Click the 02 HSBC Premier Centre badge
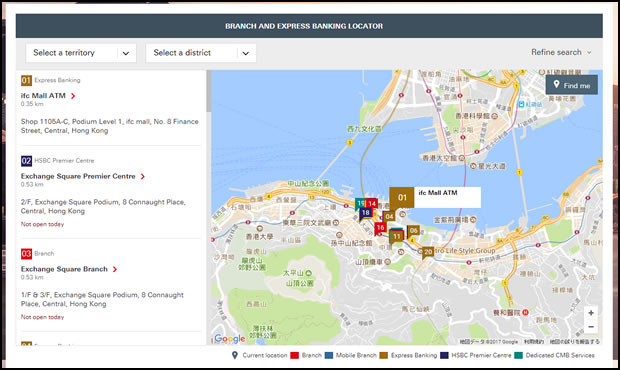The width and height of the screenshot is (620, 370). point(26,161)
